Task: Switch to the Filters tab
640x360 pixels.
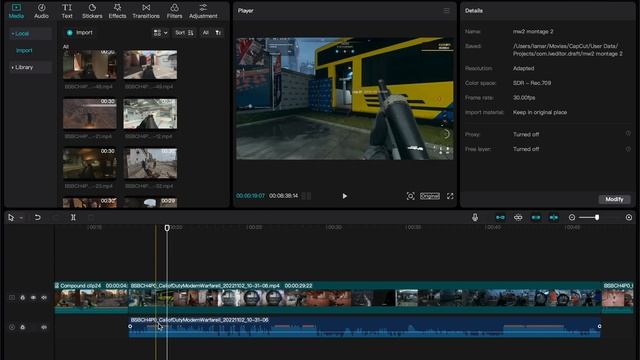Action: click(174, 11)
